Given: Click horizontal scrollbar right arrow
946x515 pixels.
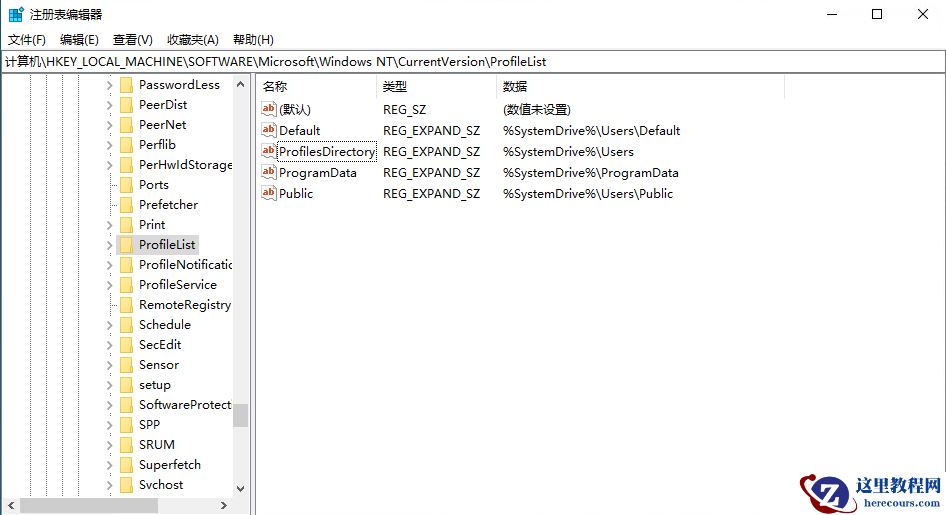Looking at the screenshot, I should [x=224, y=505].
